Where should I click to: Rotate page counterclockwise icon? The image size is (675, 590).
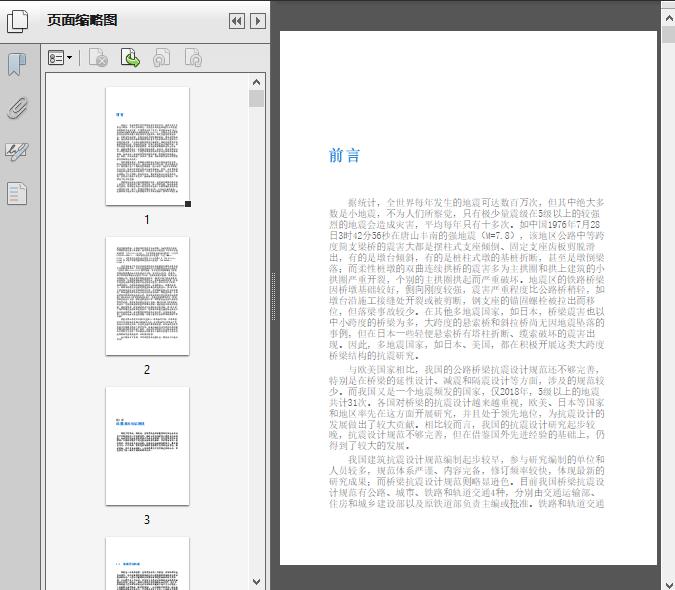coord(161,59)
